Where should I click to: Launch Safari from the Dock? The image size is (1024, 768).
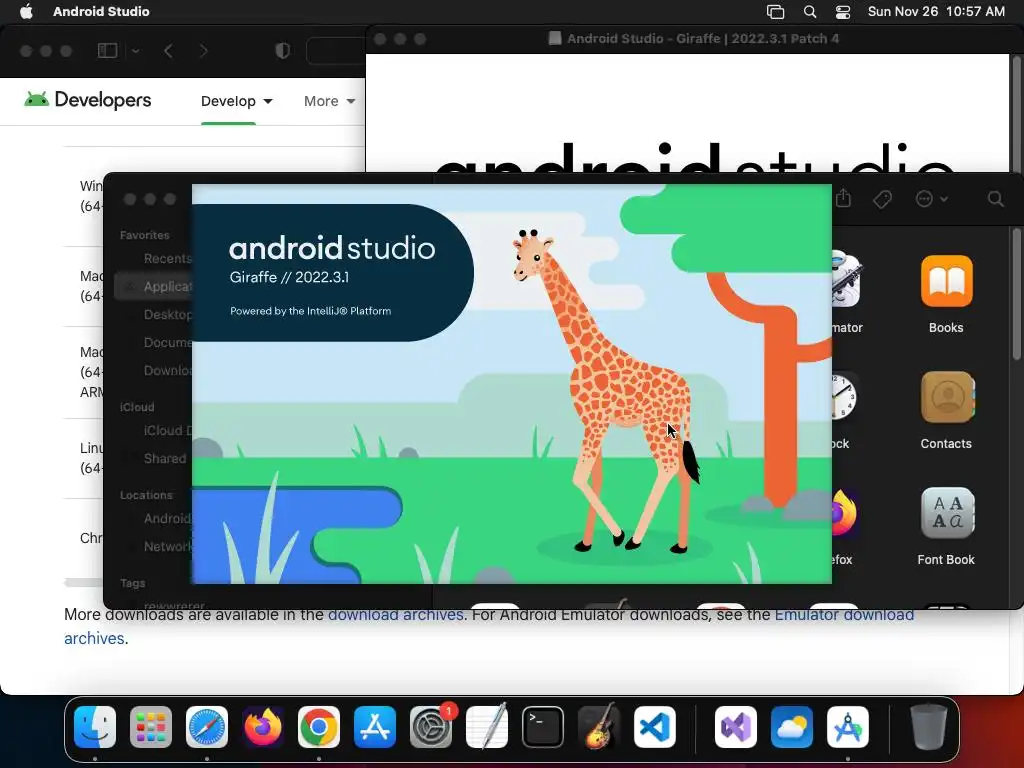pos(207,727)
